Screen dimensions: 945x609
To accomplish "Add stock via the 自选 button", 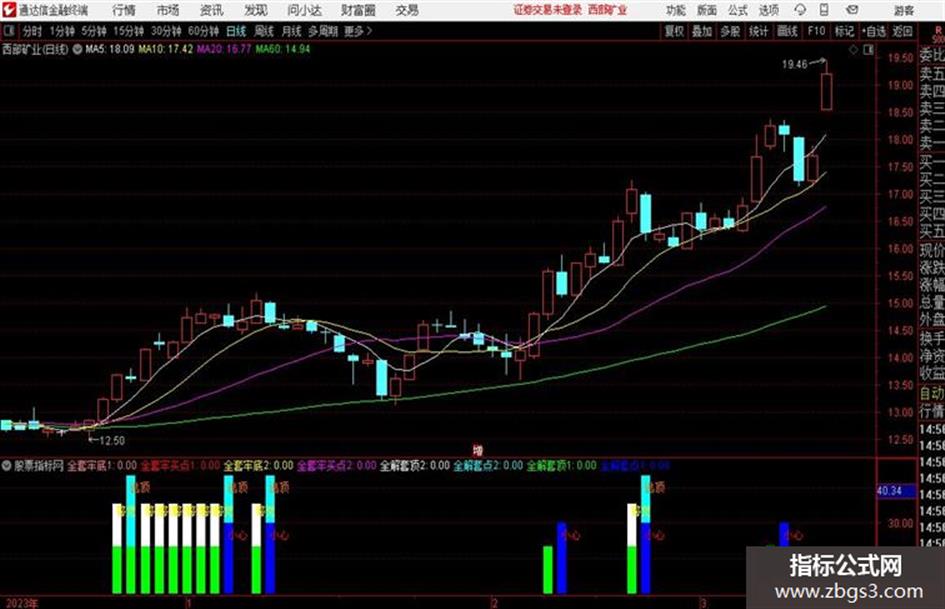I will click(x=874, y=31).
